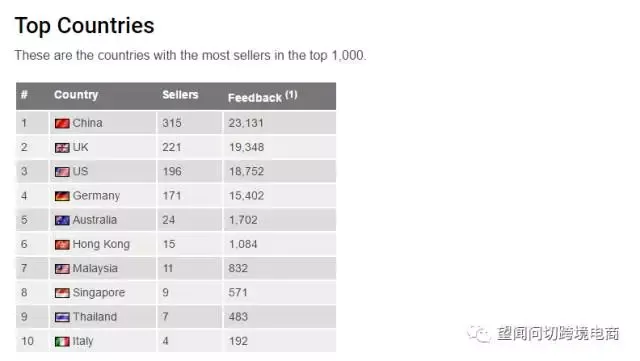The width and height of the screenshot is (640, 361).
Task: Click the UK flag icon
Action: pos(62,147)
